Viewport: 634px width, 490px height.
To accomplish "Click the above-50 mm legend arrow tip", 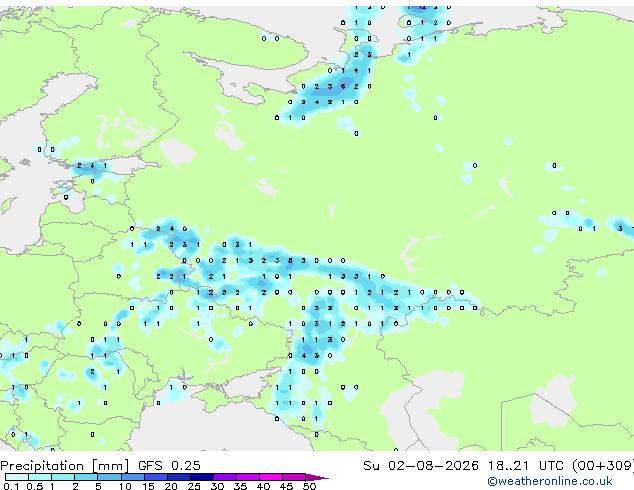I will point(317,477).
